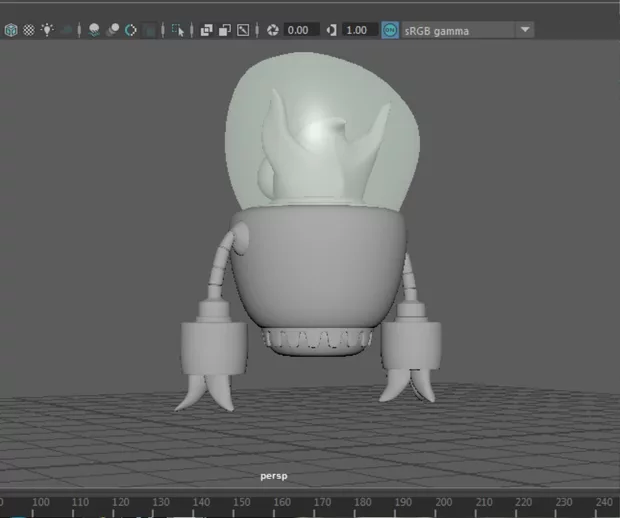The image size is (620, 518).
Task: Click the X-Ray Joints icon
Action: (242, 30)
